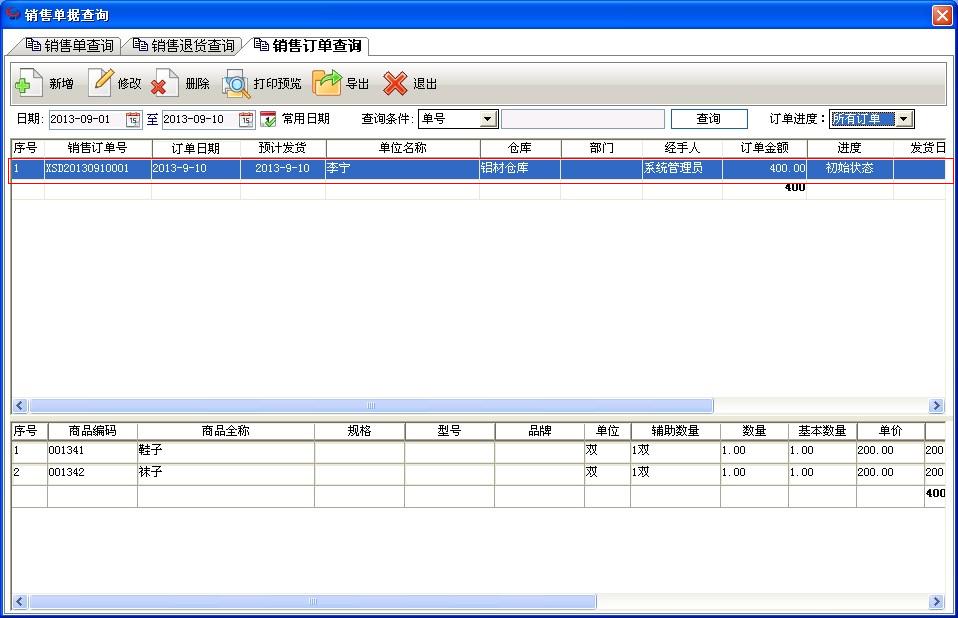This screenshot has height=618, width=958.
Task: Click the 鞋子 product name cell
Action: (225, 451)
